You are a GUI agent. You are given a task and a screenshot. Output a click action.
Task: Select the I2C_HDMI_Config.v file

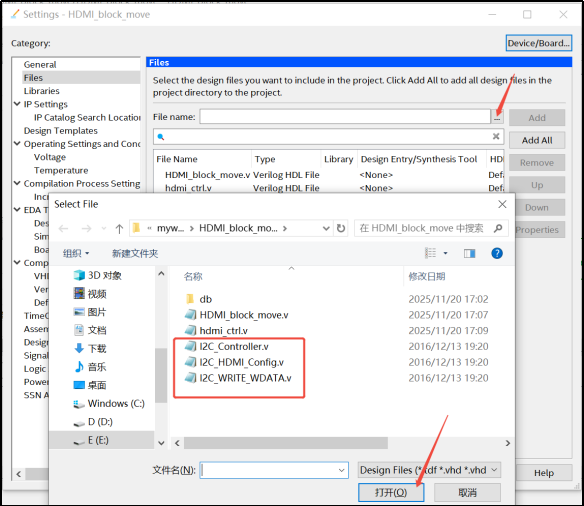click(235, 362)
